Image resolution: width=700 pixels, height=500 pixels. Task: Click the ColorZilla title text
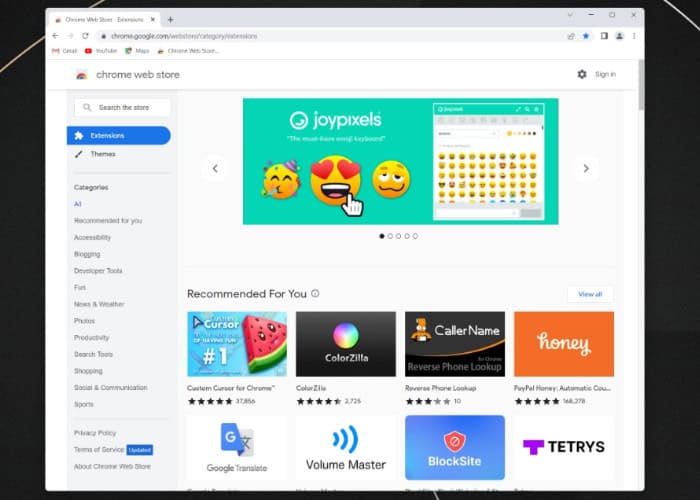[x=311, y=388]
